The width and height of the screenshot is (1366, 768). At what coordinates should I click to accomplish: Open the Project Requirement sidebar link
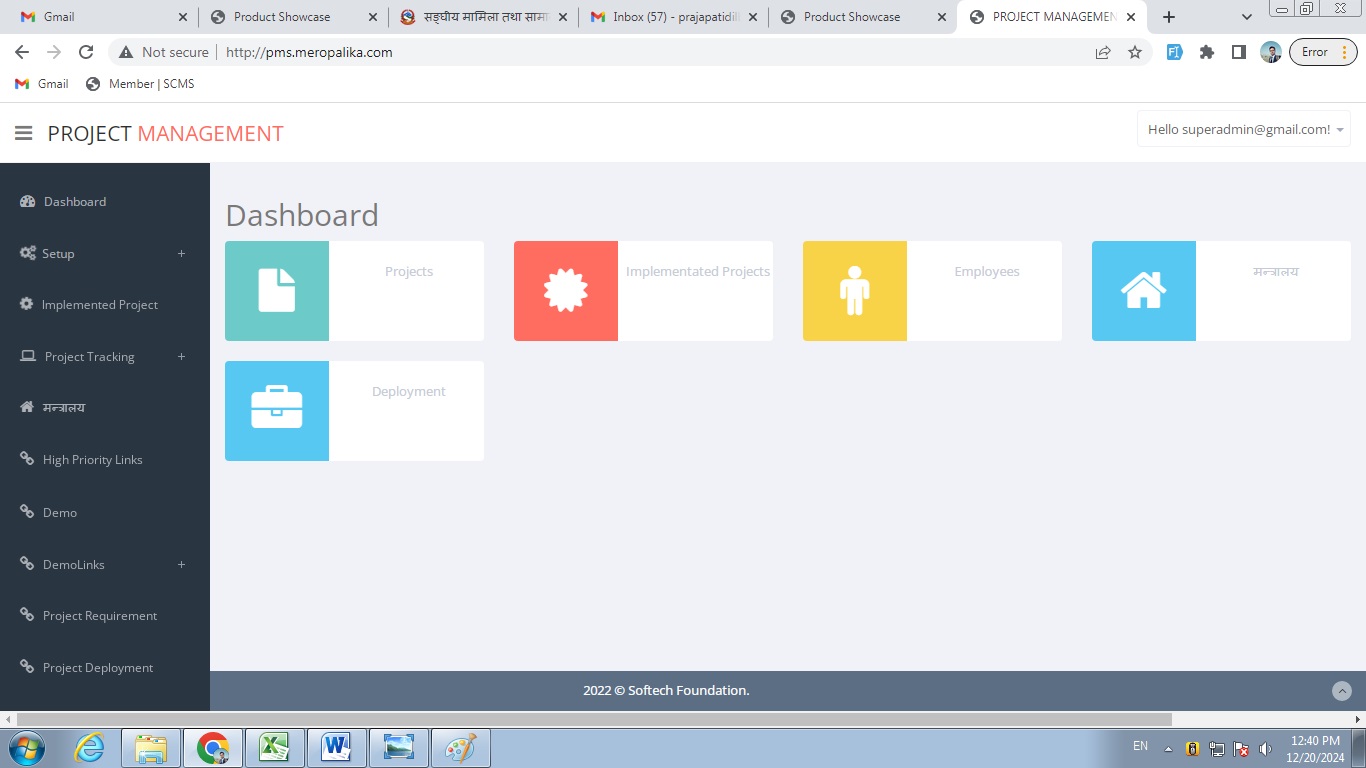point(99,616)
